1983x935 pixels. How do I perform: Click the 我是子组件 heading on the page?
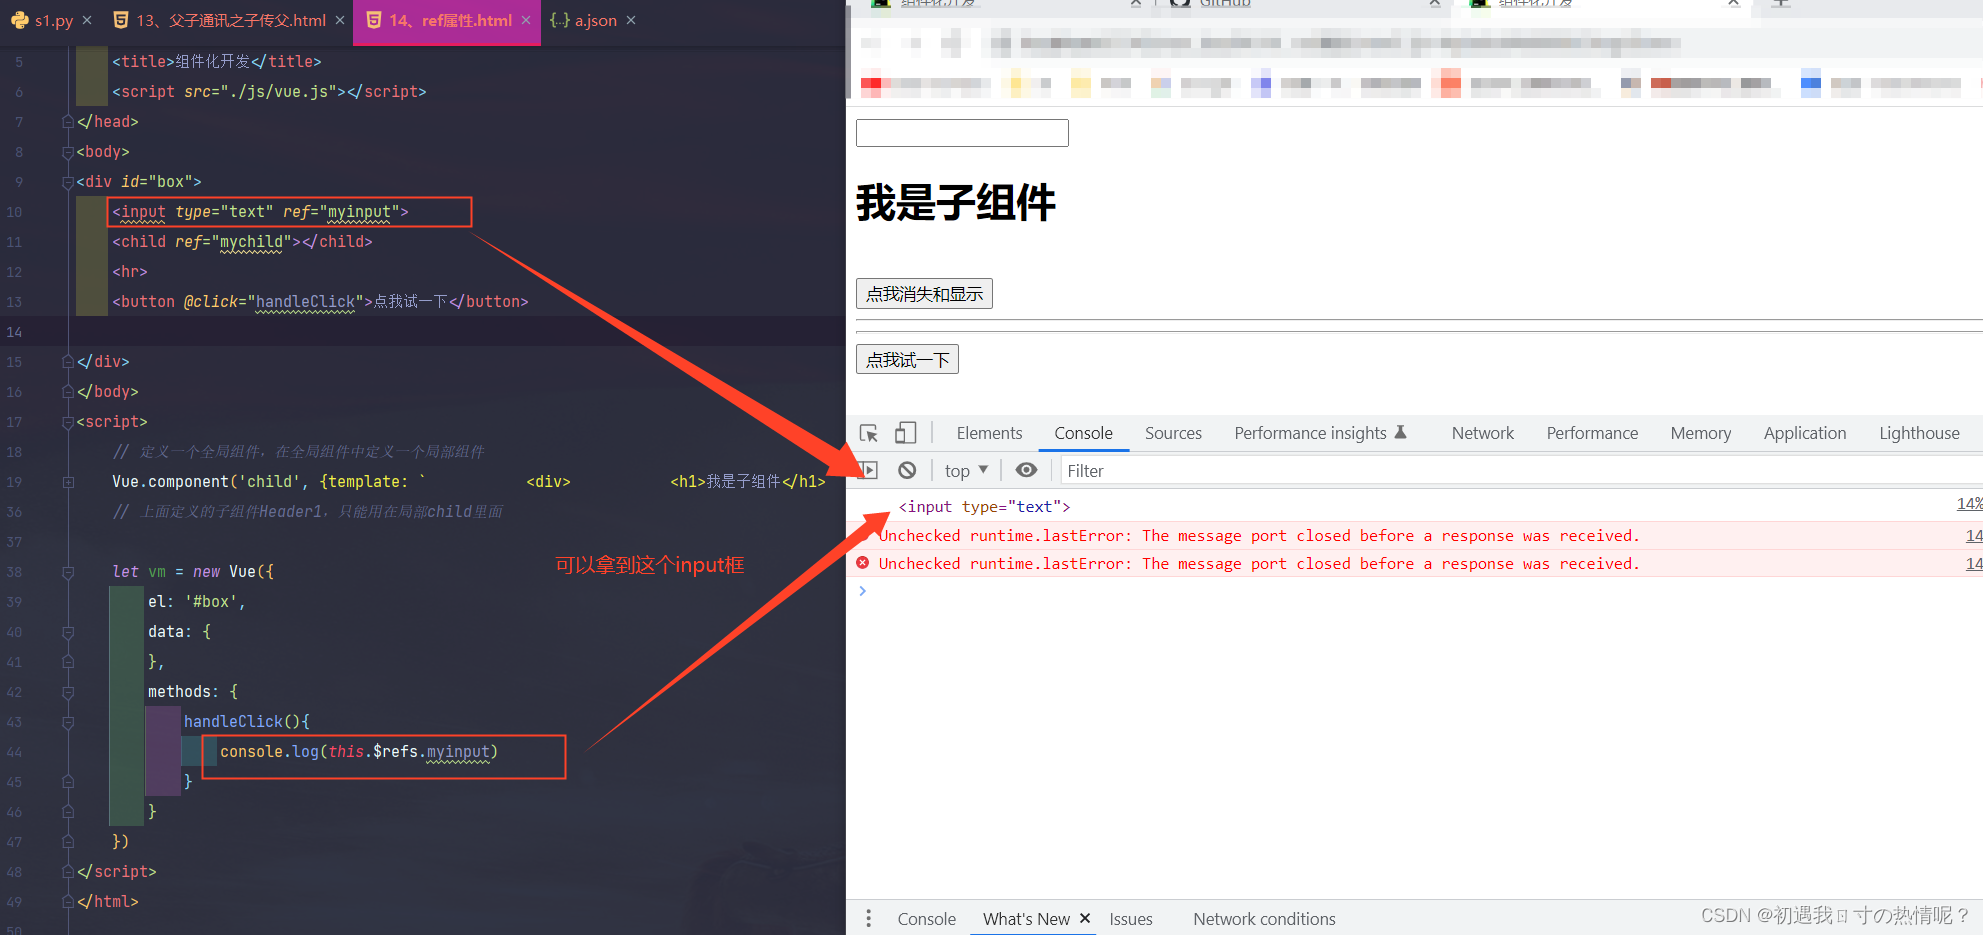(955, 203)
